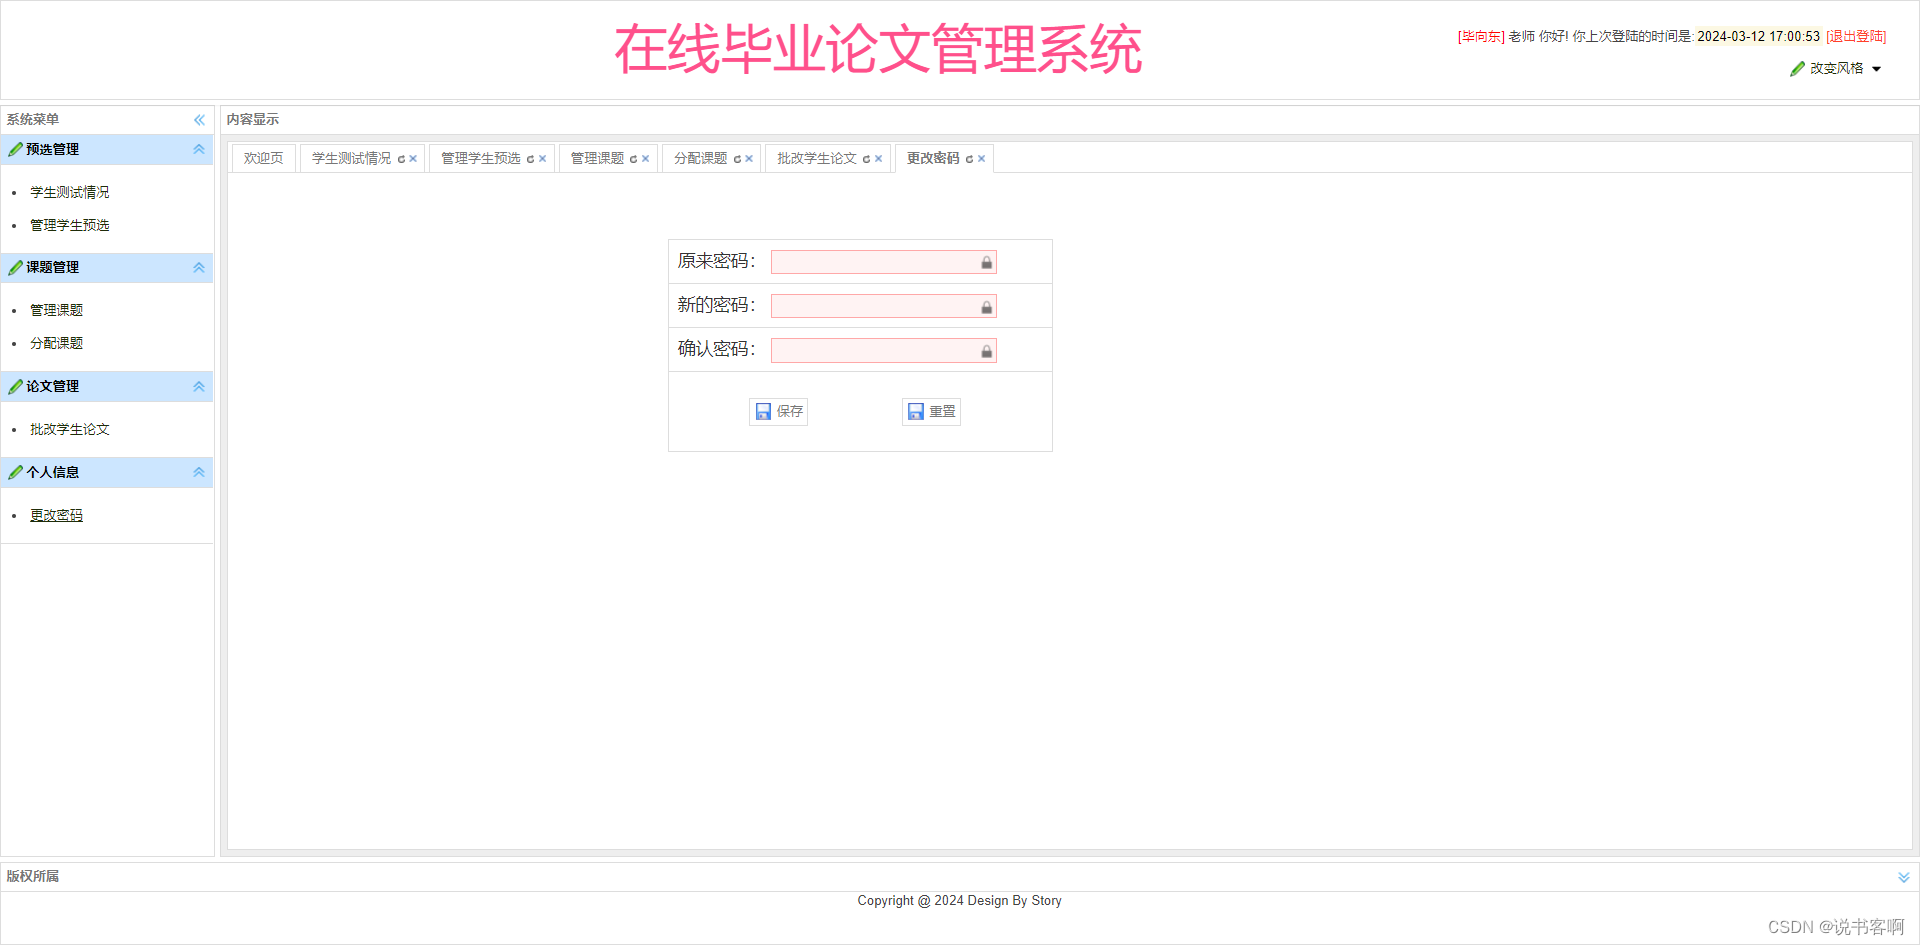Refresh the 管理课题 tab
1920x945 pixels.
pos(634,159)
